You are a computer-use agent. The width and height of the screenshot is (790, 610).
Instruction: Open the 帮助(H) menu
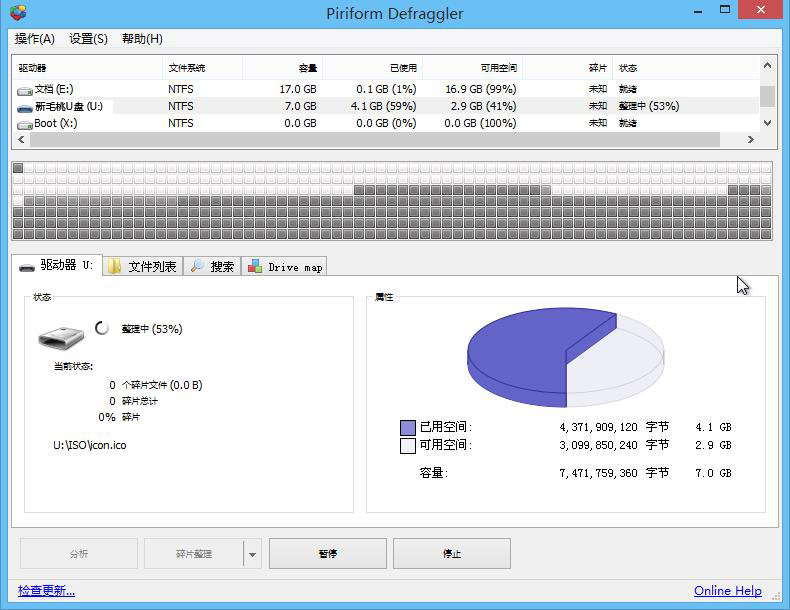142,39
